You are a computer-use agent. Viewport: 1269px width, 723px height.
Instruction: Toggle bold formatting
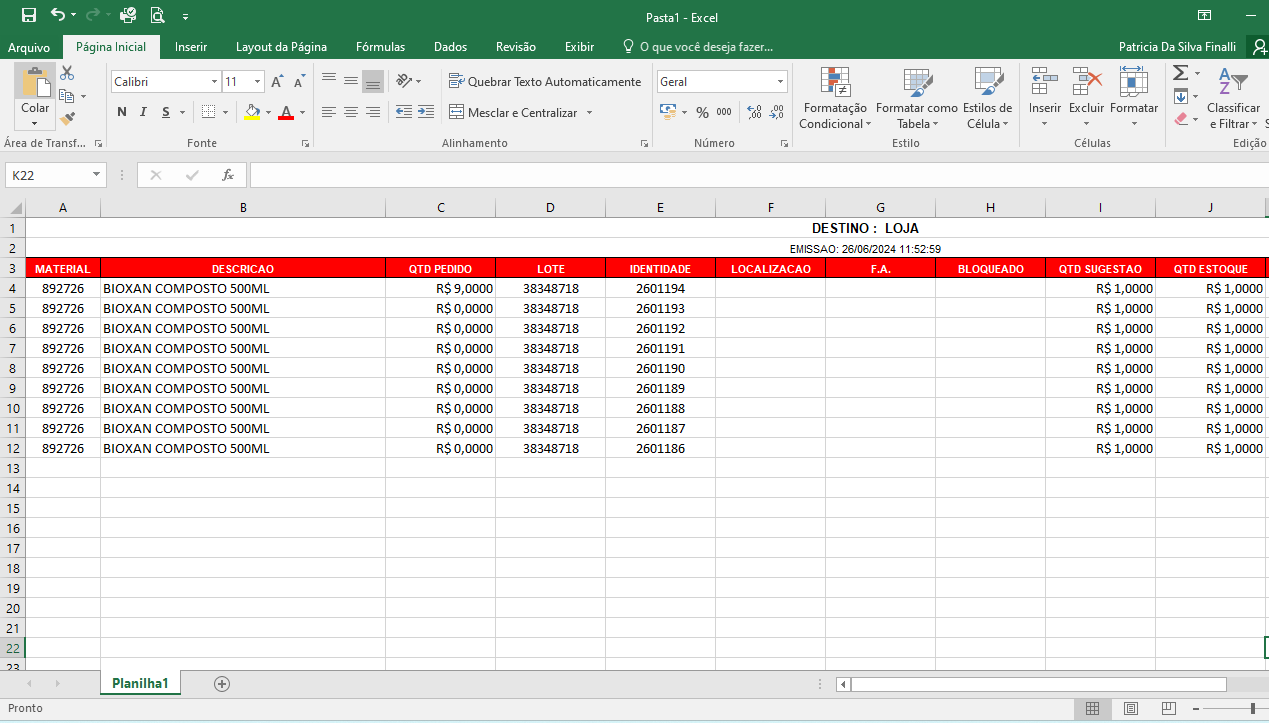coord(122,112)
